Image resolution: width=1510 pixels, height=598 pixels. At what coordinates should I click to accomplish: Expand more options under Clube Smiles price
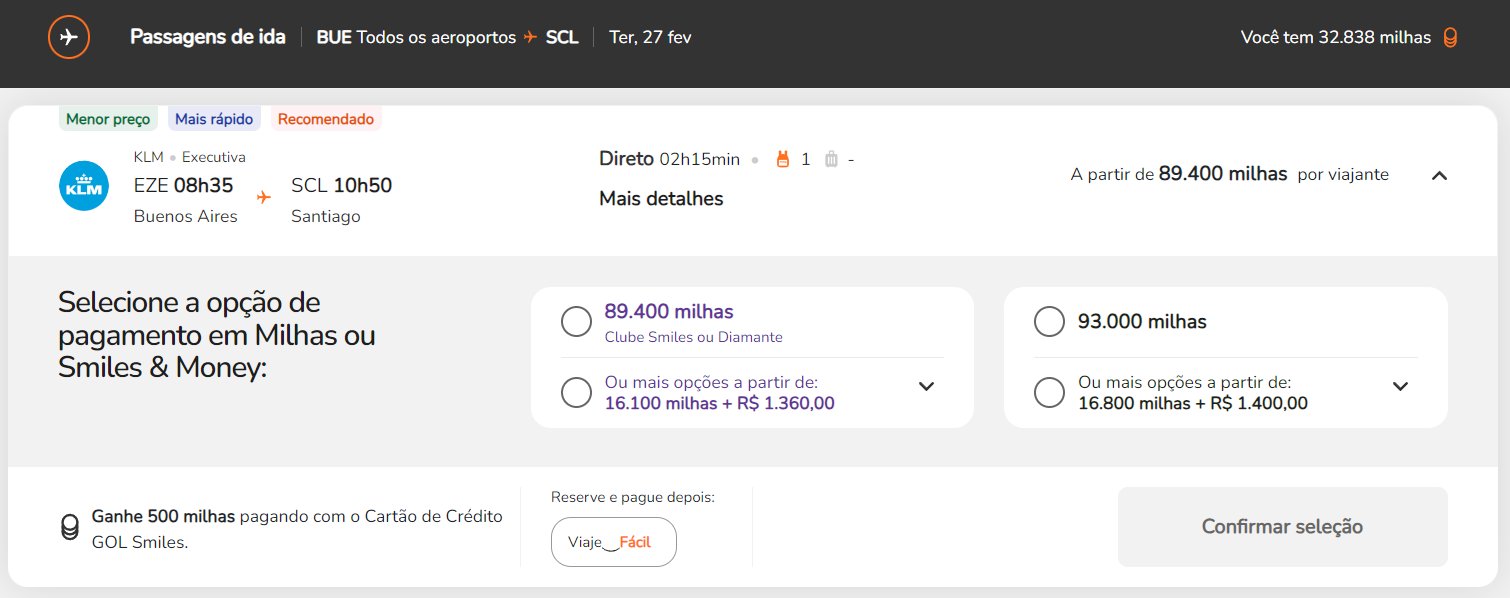(926, 386)
